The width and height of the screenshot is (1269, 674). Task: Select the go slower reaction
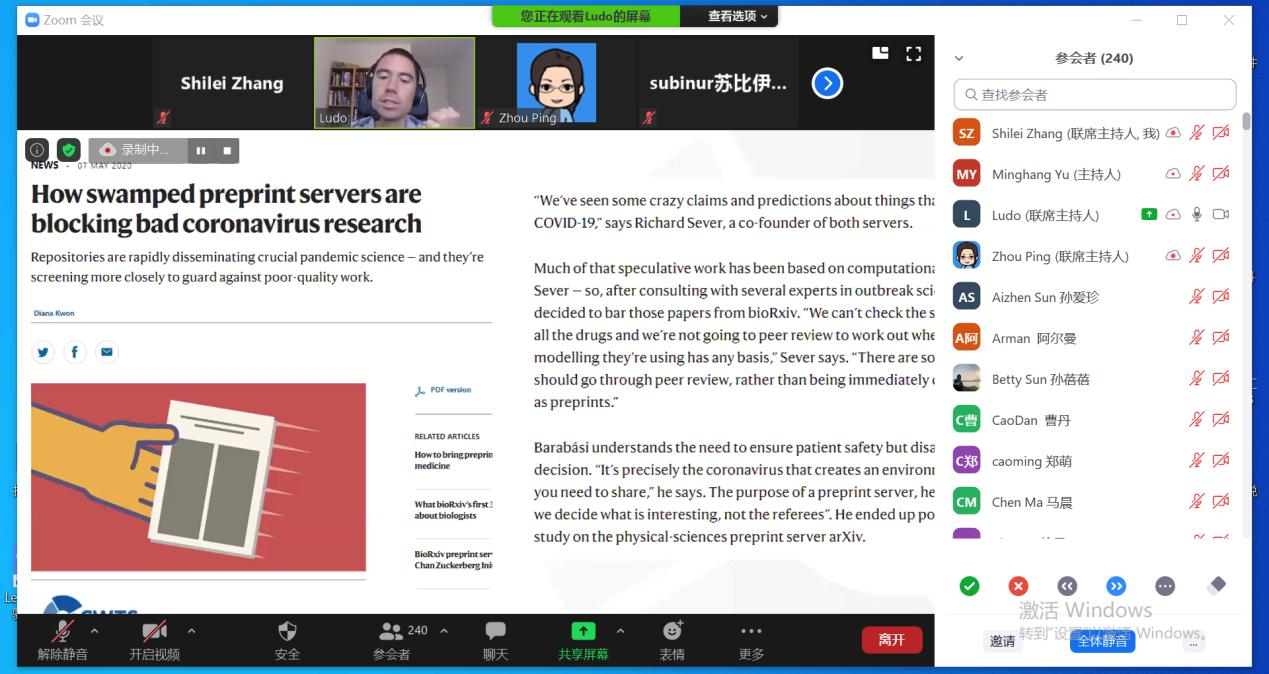tap(1067, 586)
